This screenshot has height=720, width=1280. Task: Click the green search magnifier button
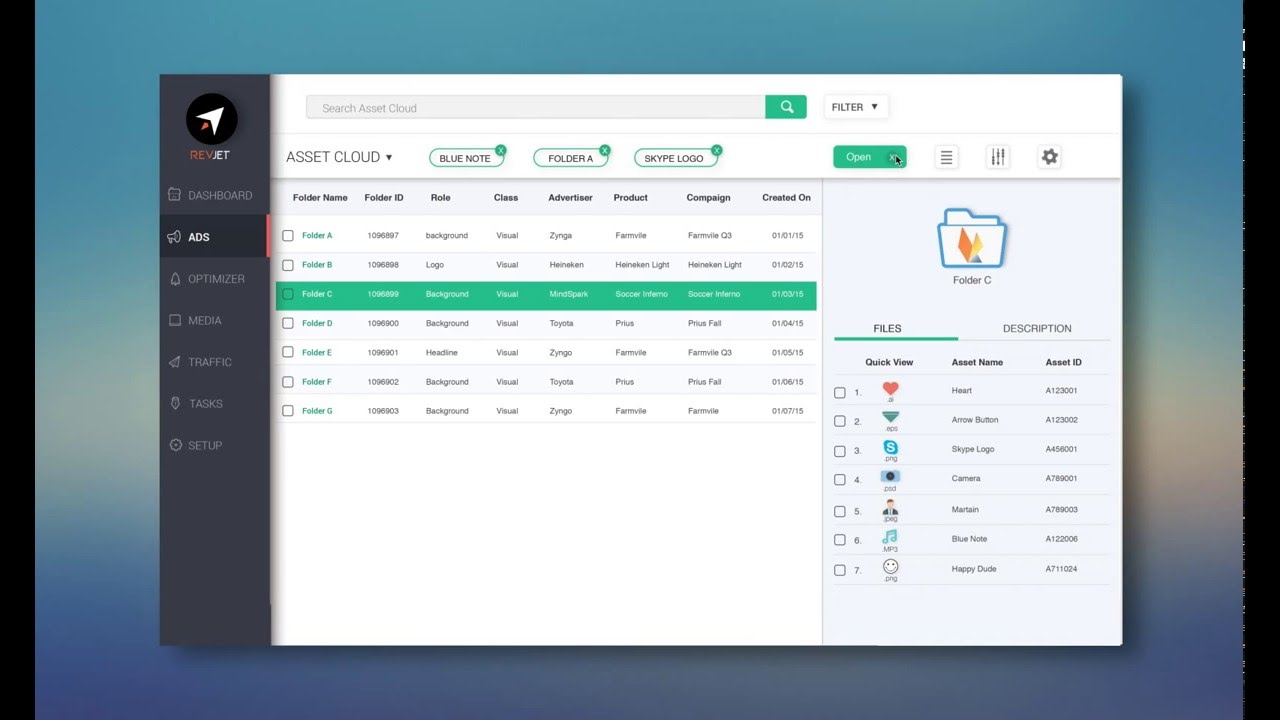(786, 107)
